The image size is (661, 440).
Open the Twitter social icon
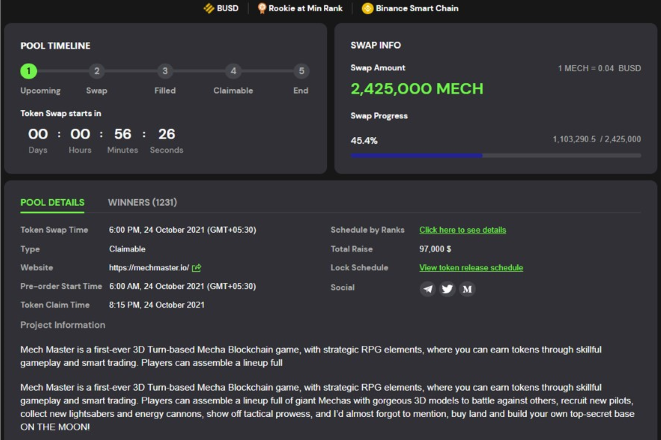tap(447, 289)
